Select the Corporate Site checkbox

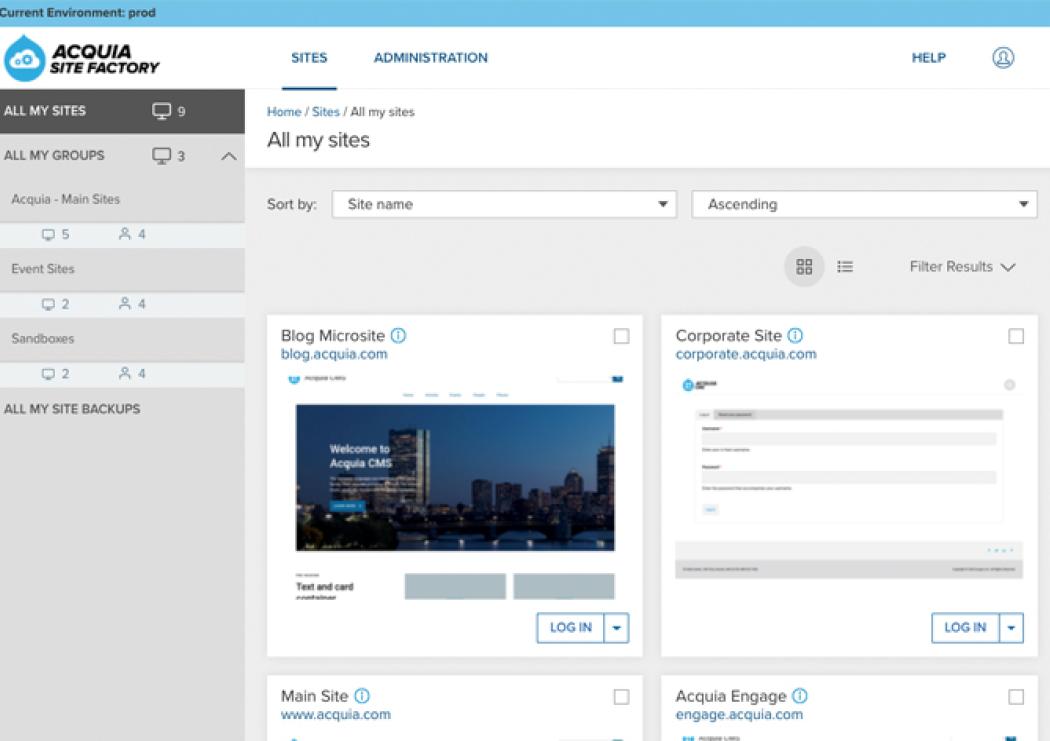point(1016,336)
